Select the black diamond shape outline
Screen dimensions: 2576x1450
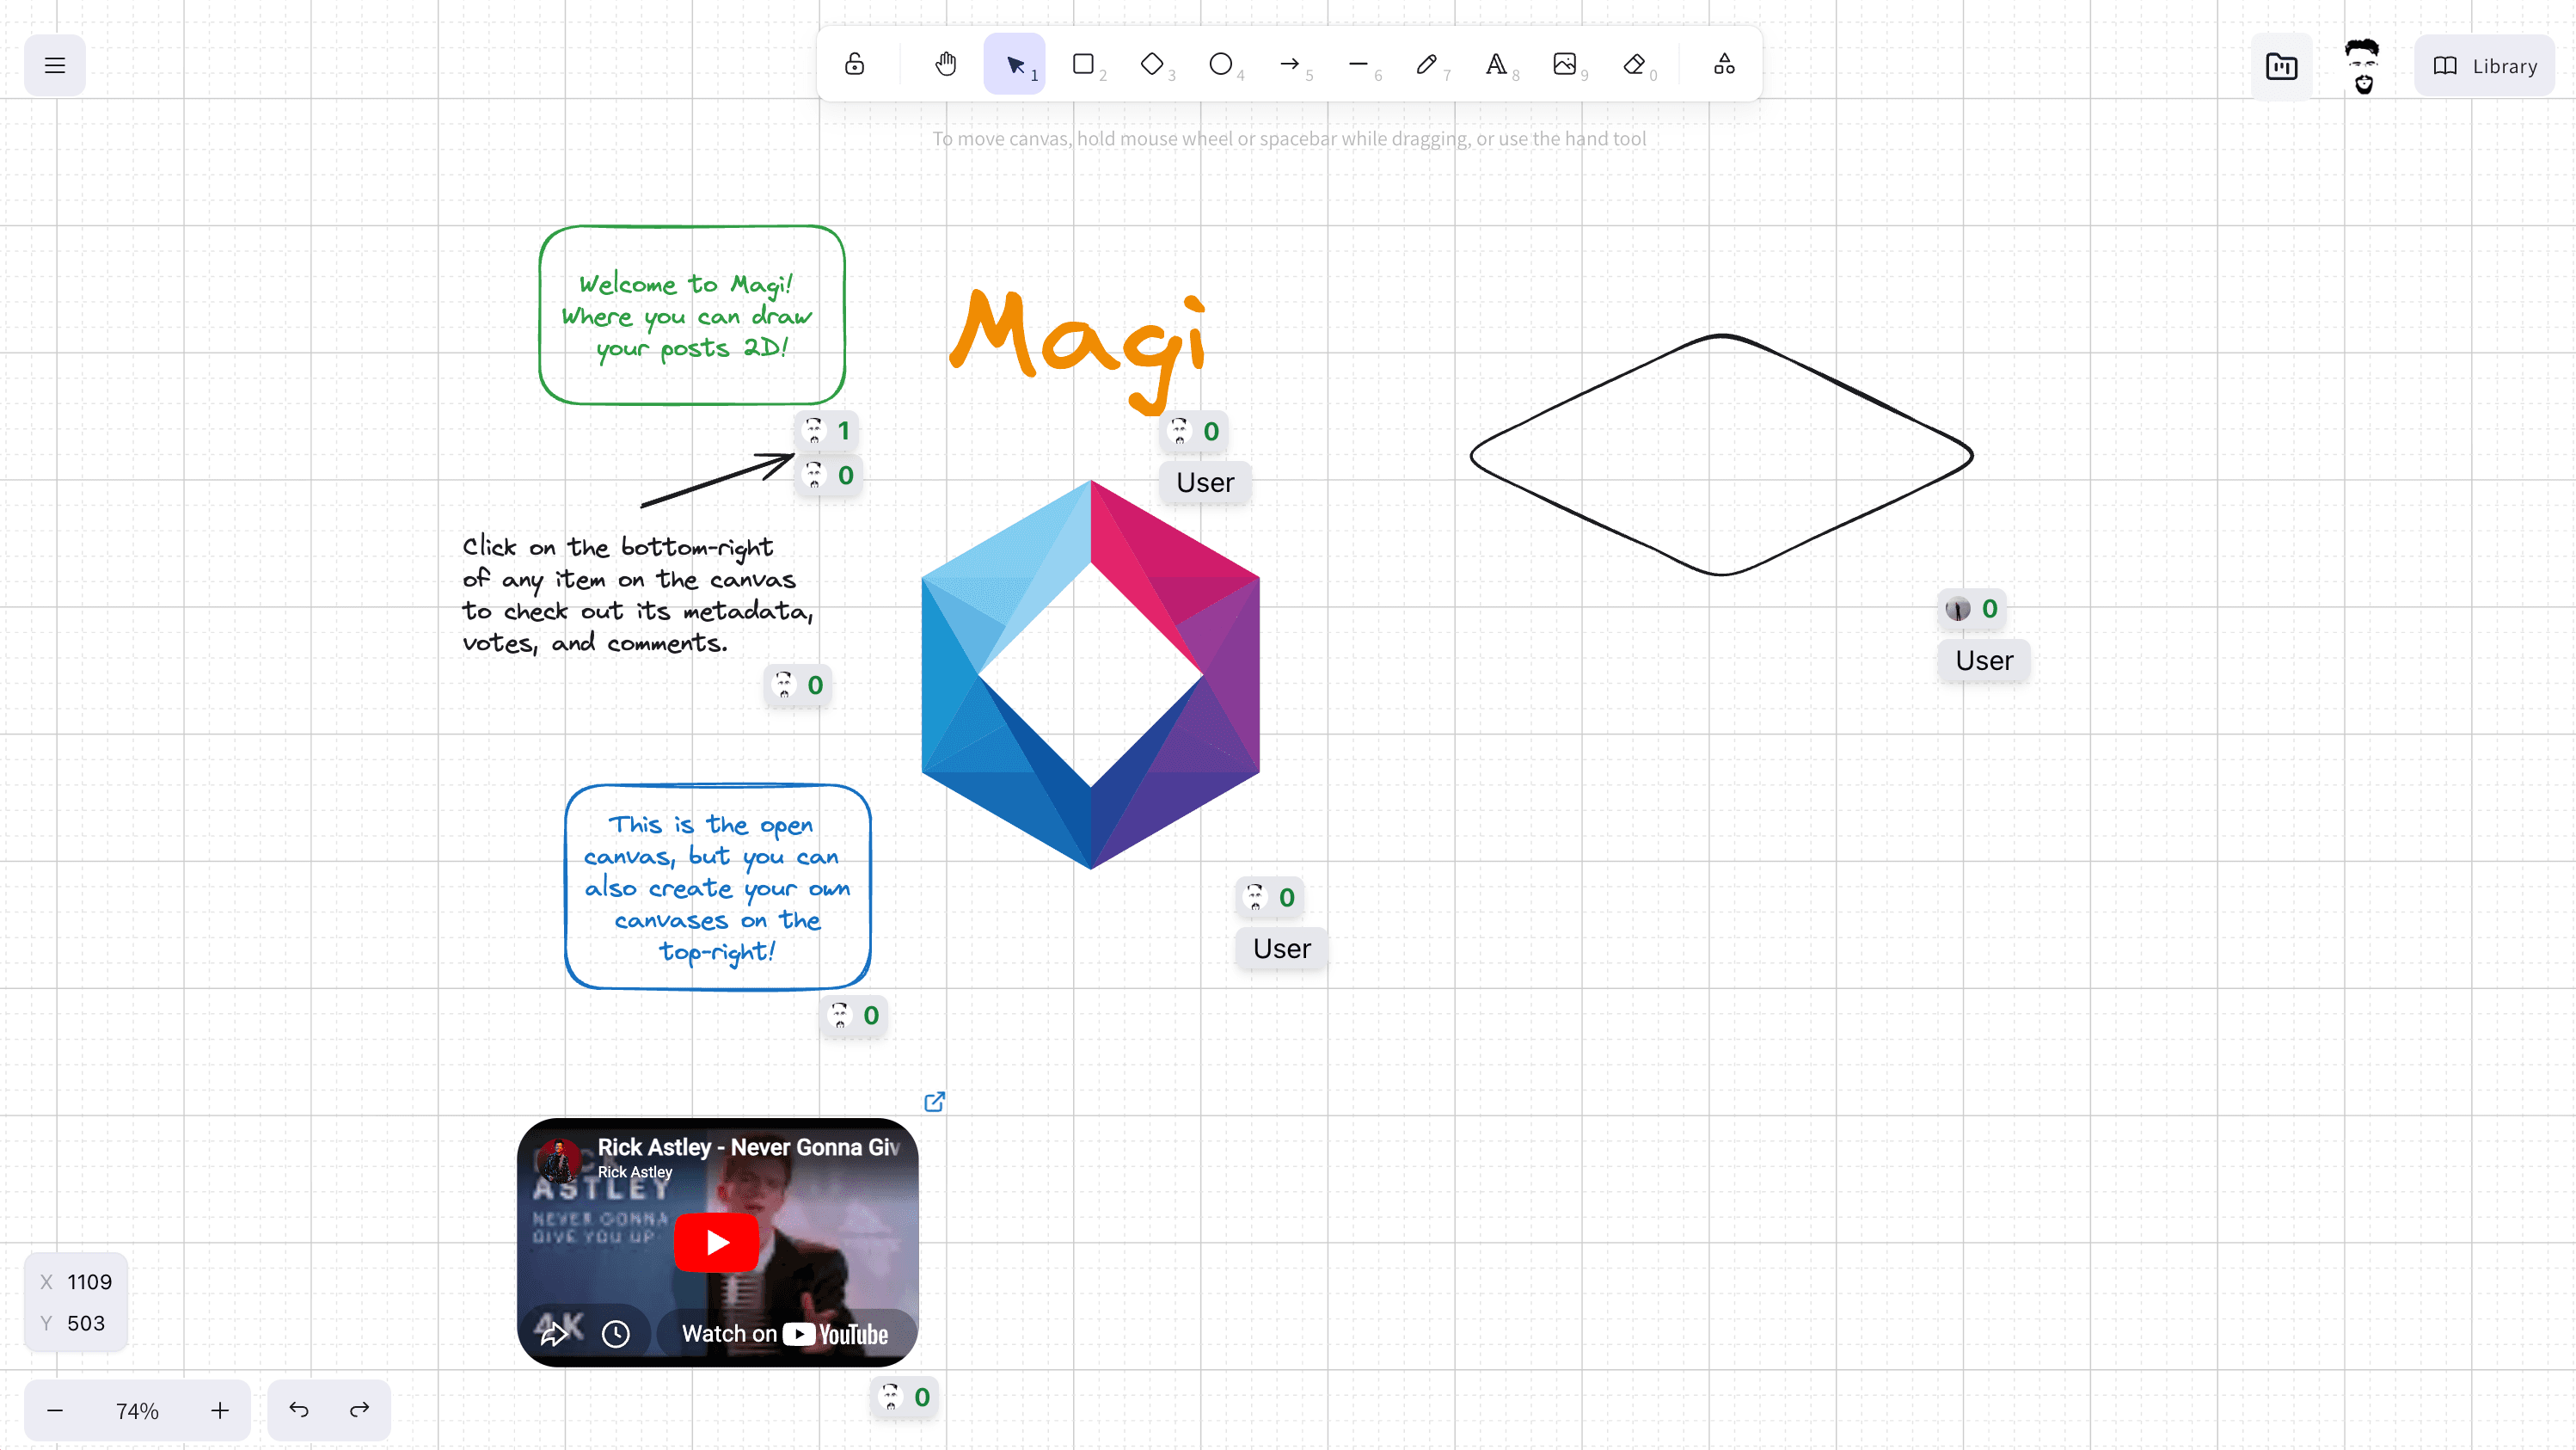(x=1721, y=455)
